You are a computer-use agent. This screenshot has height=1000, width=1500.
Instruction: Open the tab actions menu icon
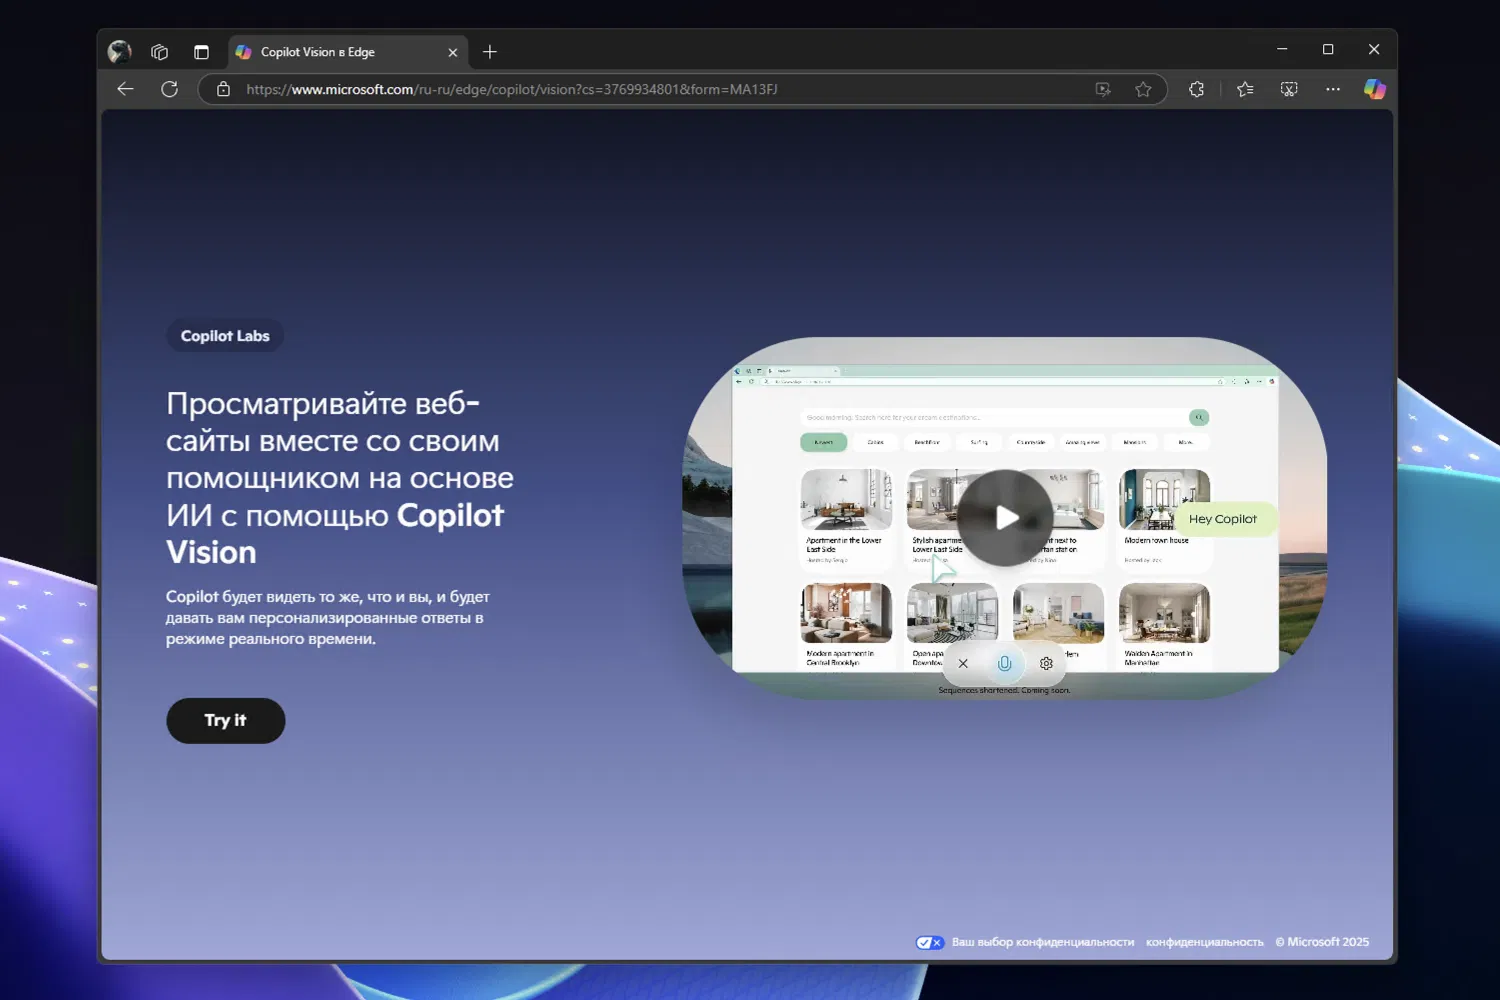[201, 52]
